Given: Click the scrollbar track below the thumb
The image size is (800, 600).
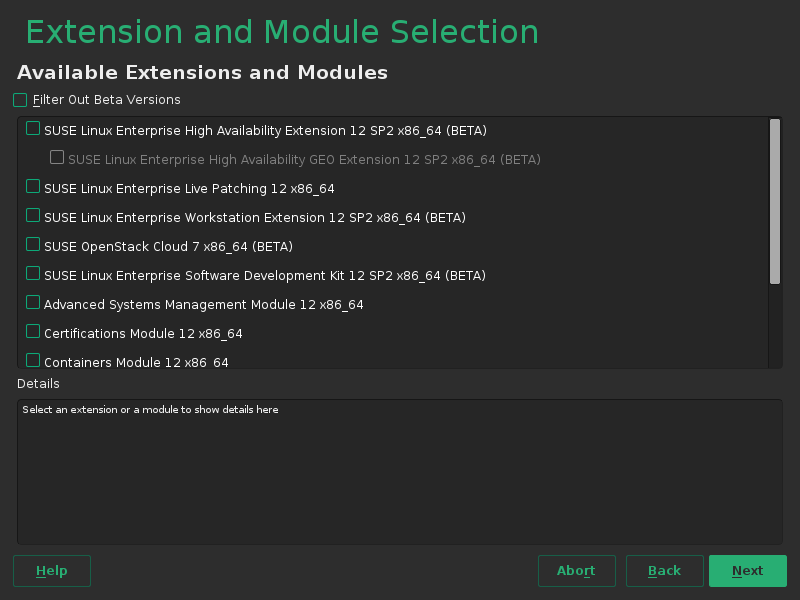Looking at the screenshot, I should click(775, 328).
